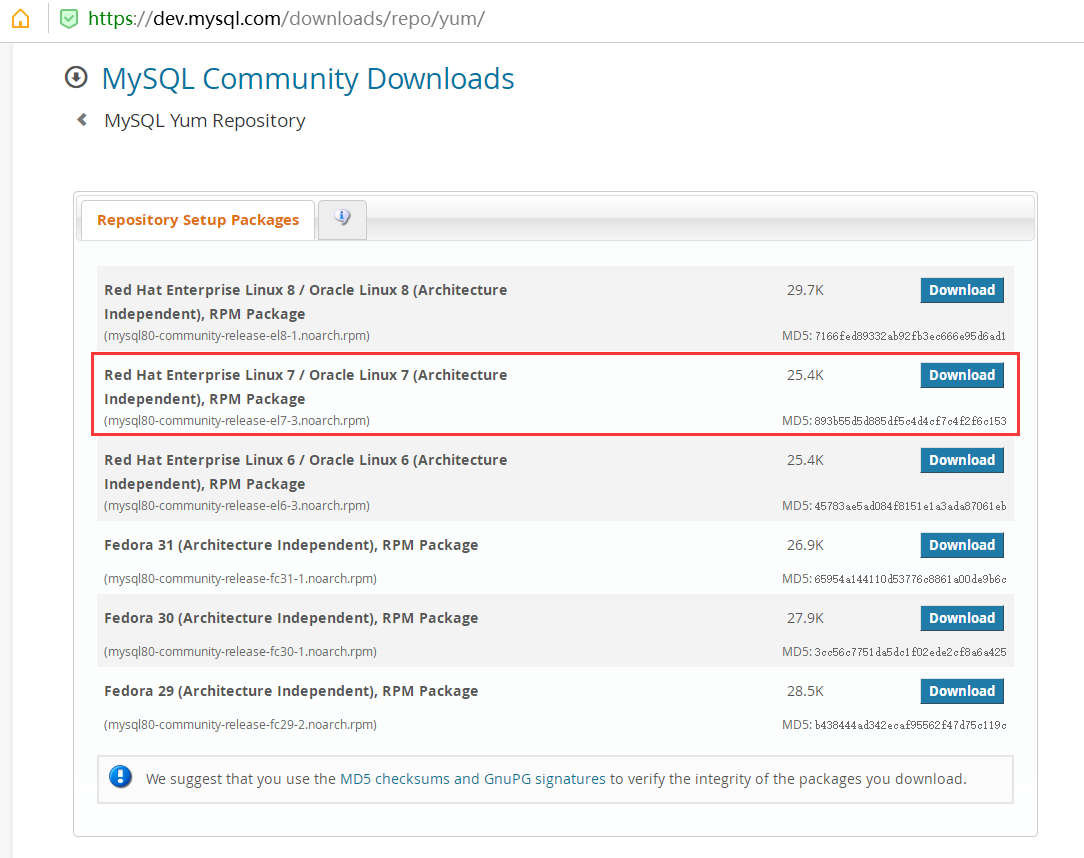The height and width of the screenshot is (858, 1084).
Task: Click the green security shield icon
Action: [69, 19]
